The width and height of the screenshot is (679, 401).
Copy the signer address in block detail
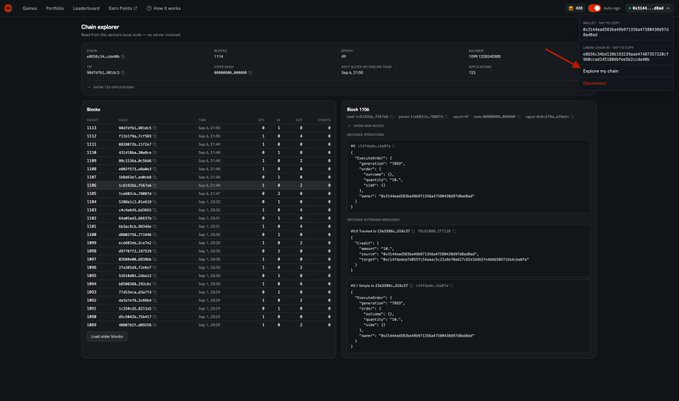pos(572,117)
